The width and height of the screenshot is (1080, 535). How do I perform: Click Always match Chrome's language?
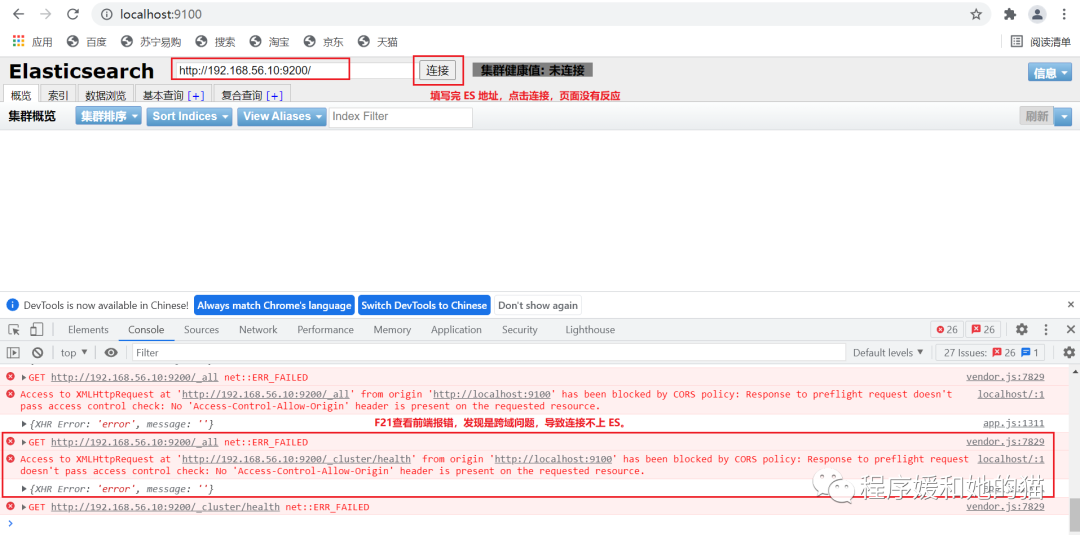(x=274, y=305)
